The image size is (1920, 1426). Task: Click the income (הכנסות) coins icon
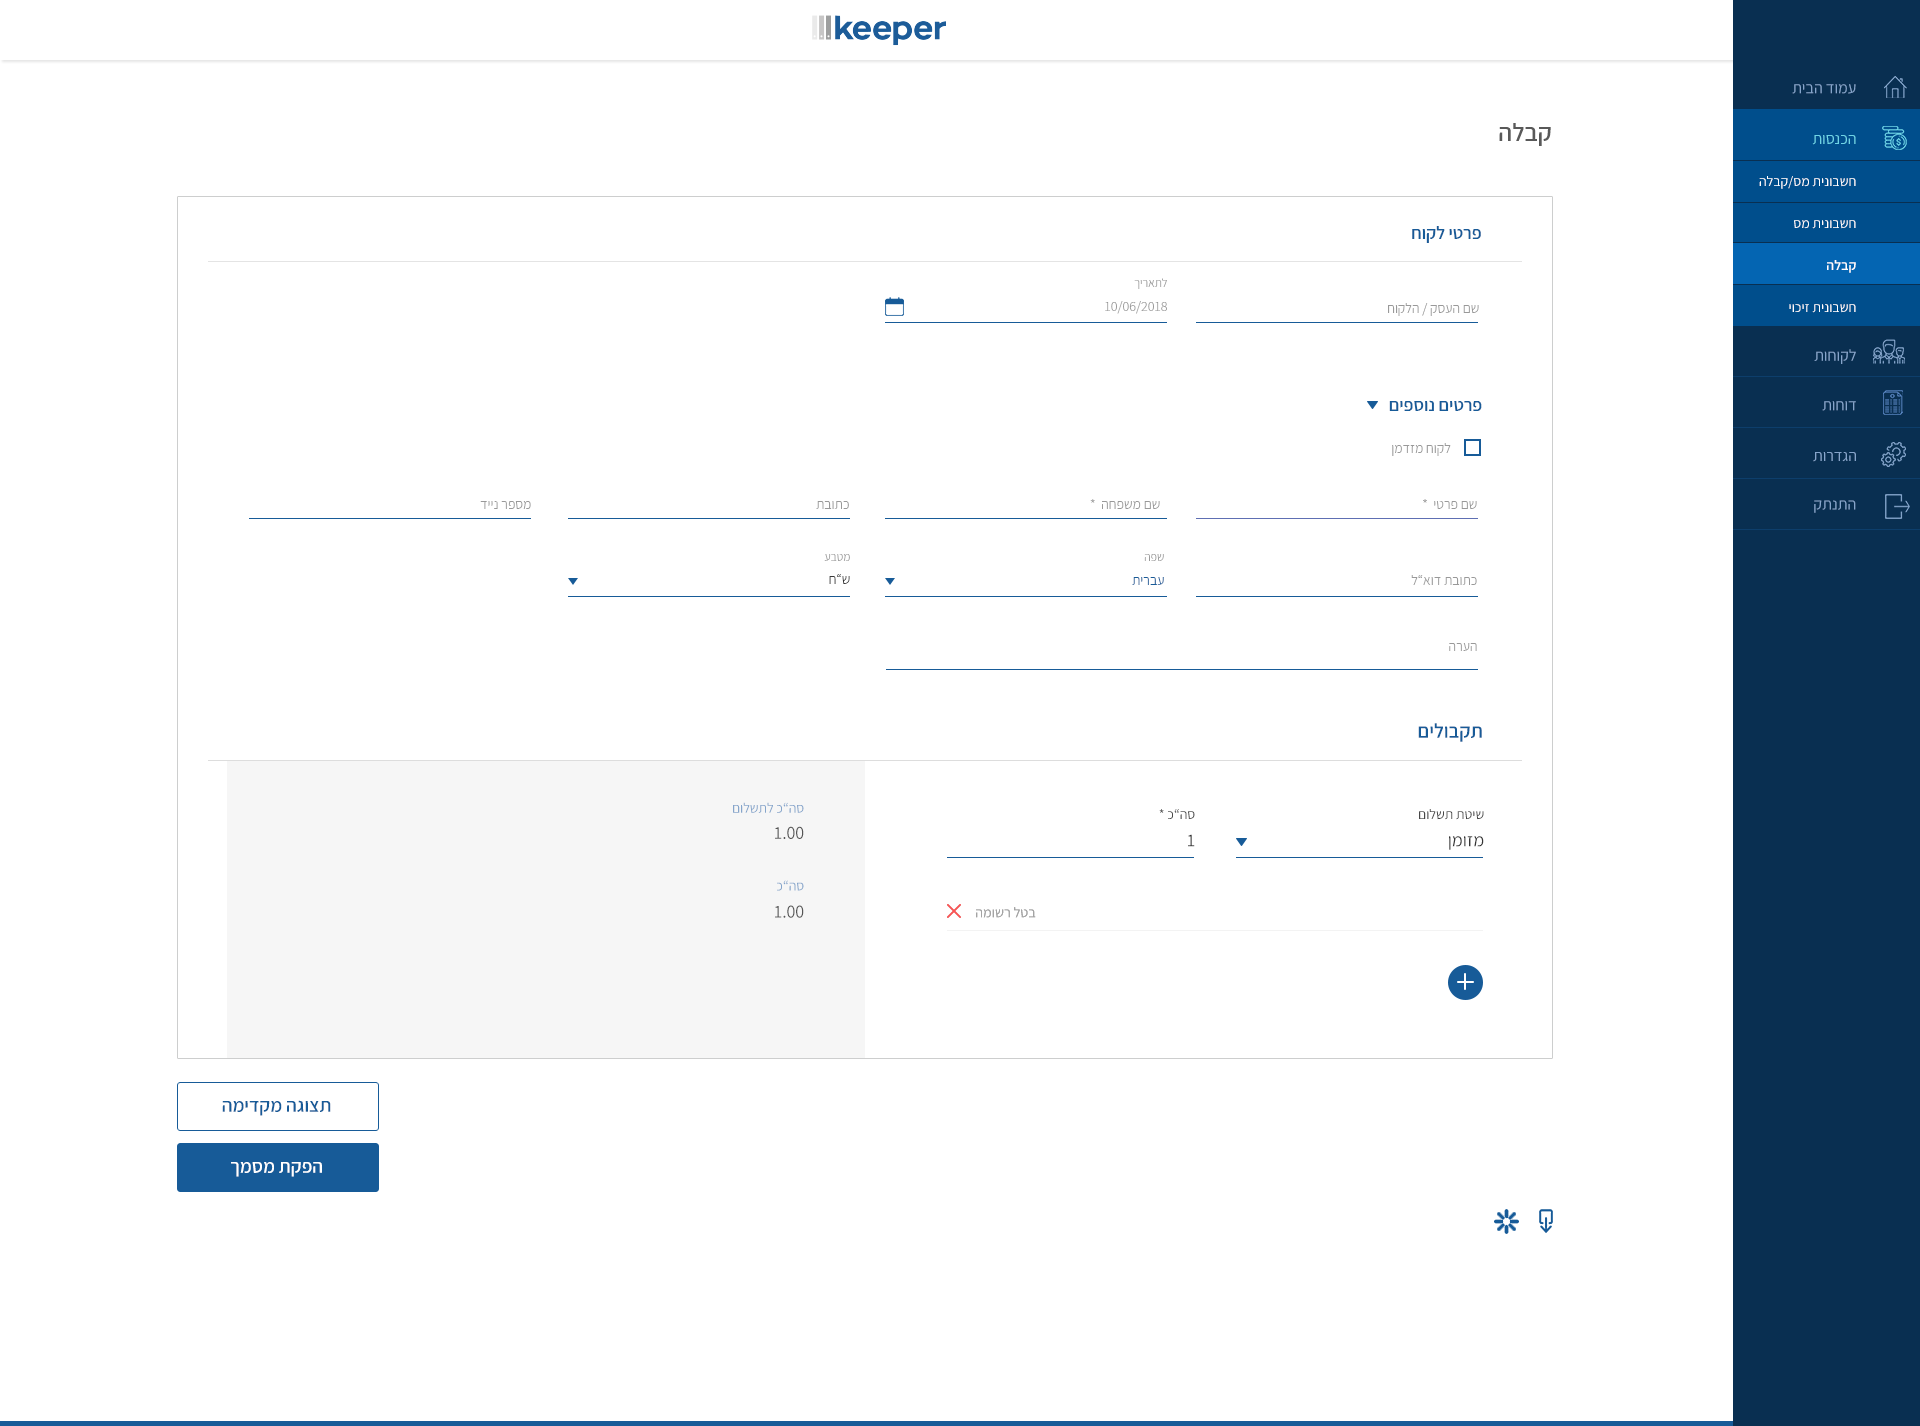coord(1893,138)
